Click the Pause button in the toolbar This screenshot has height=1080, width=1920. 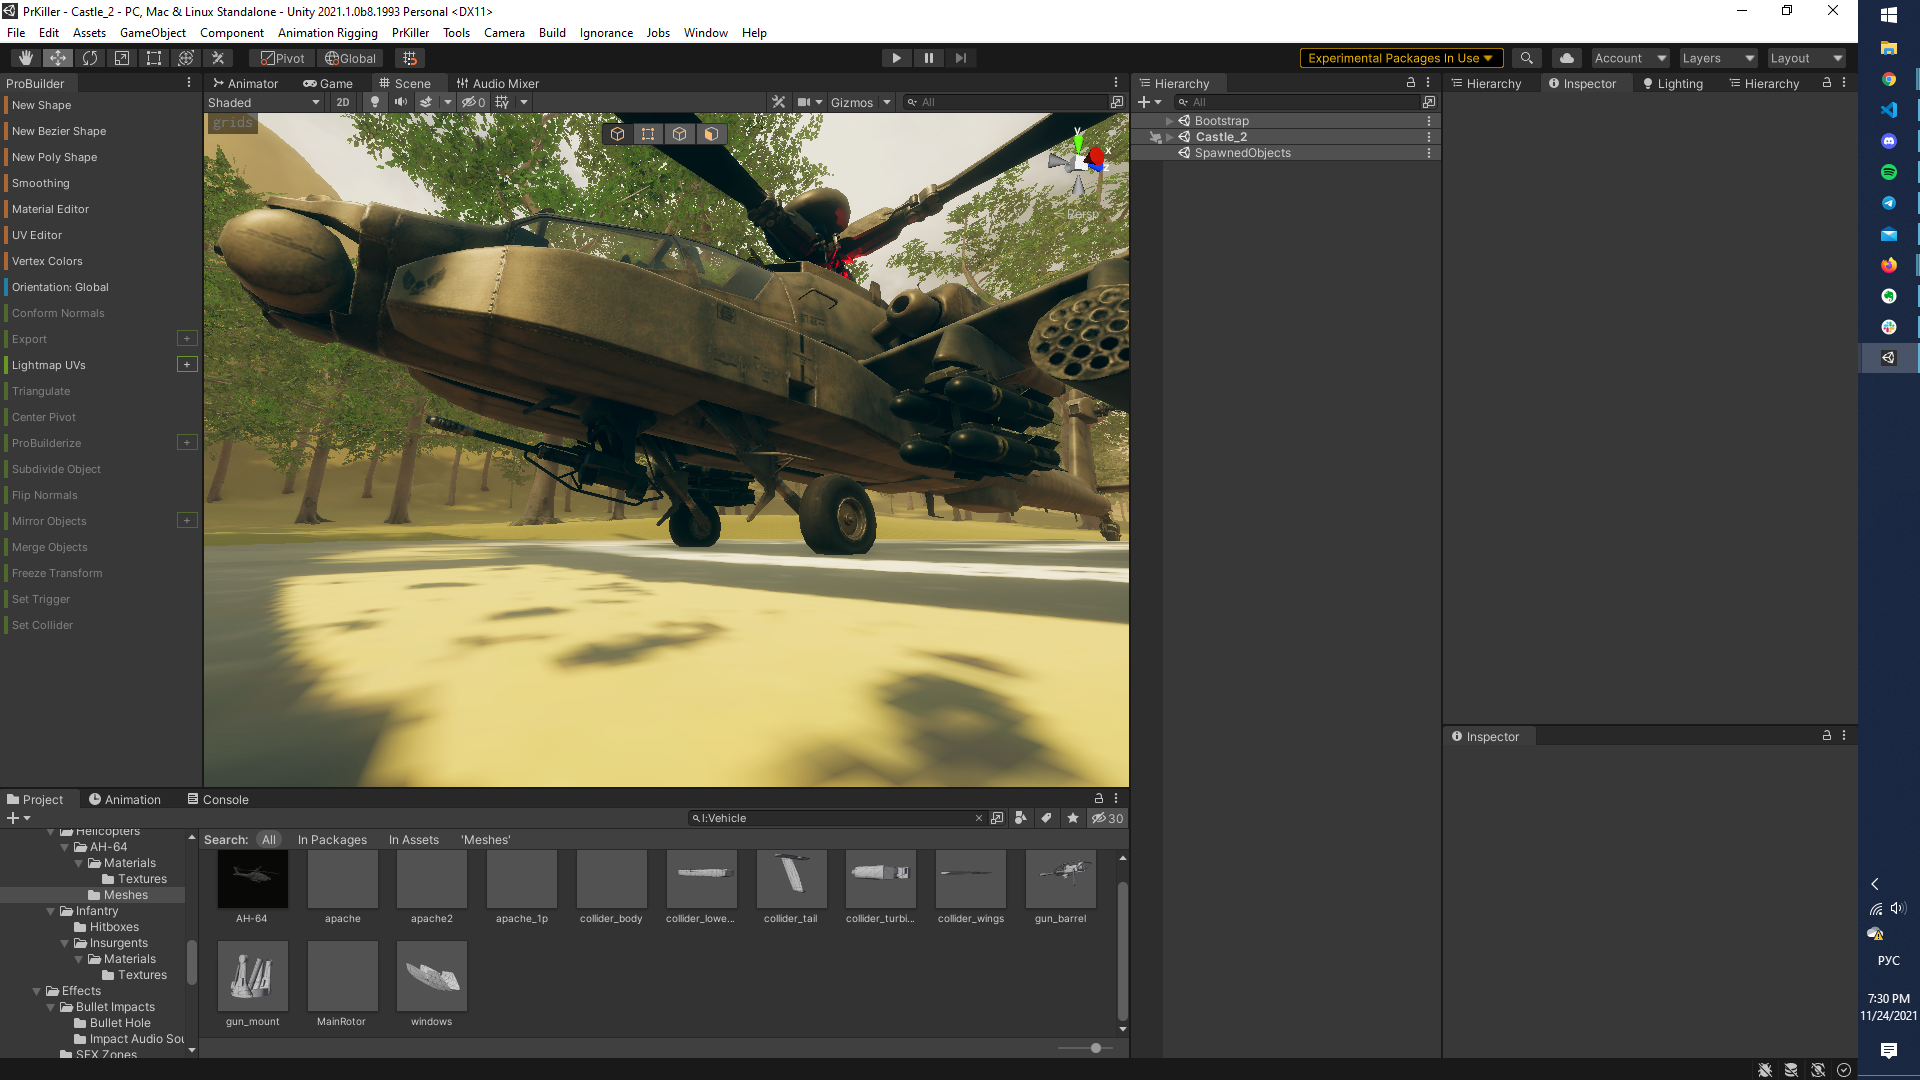[928, 57]
